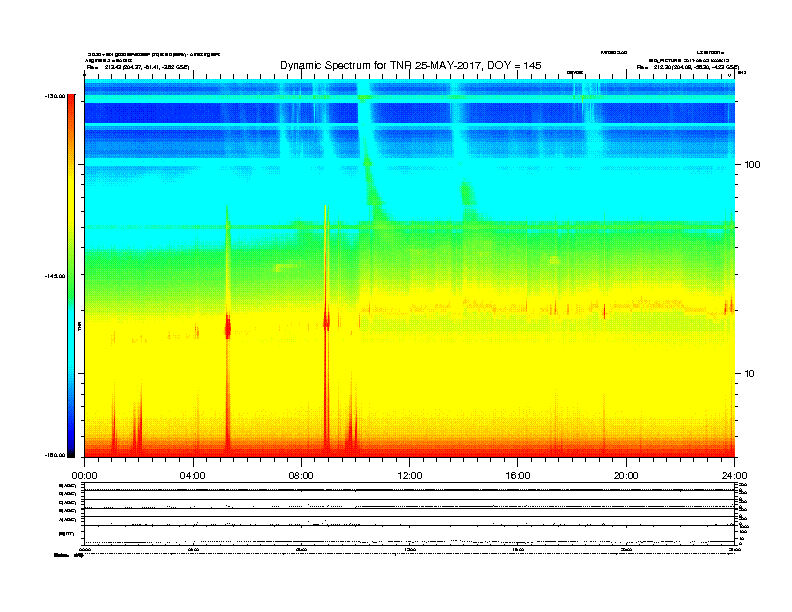Click the "-130.00" color scale label
The height and width of the screenshot is (612, 792).
point(55,96)
